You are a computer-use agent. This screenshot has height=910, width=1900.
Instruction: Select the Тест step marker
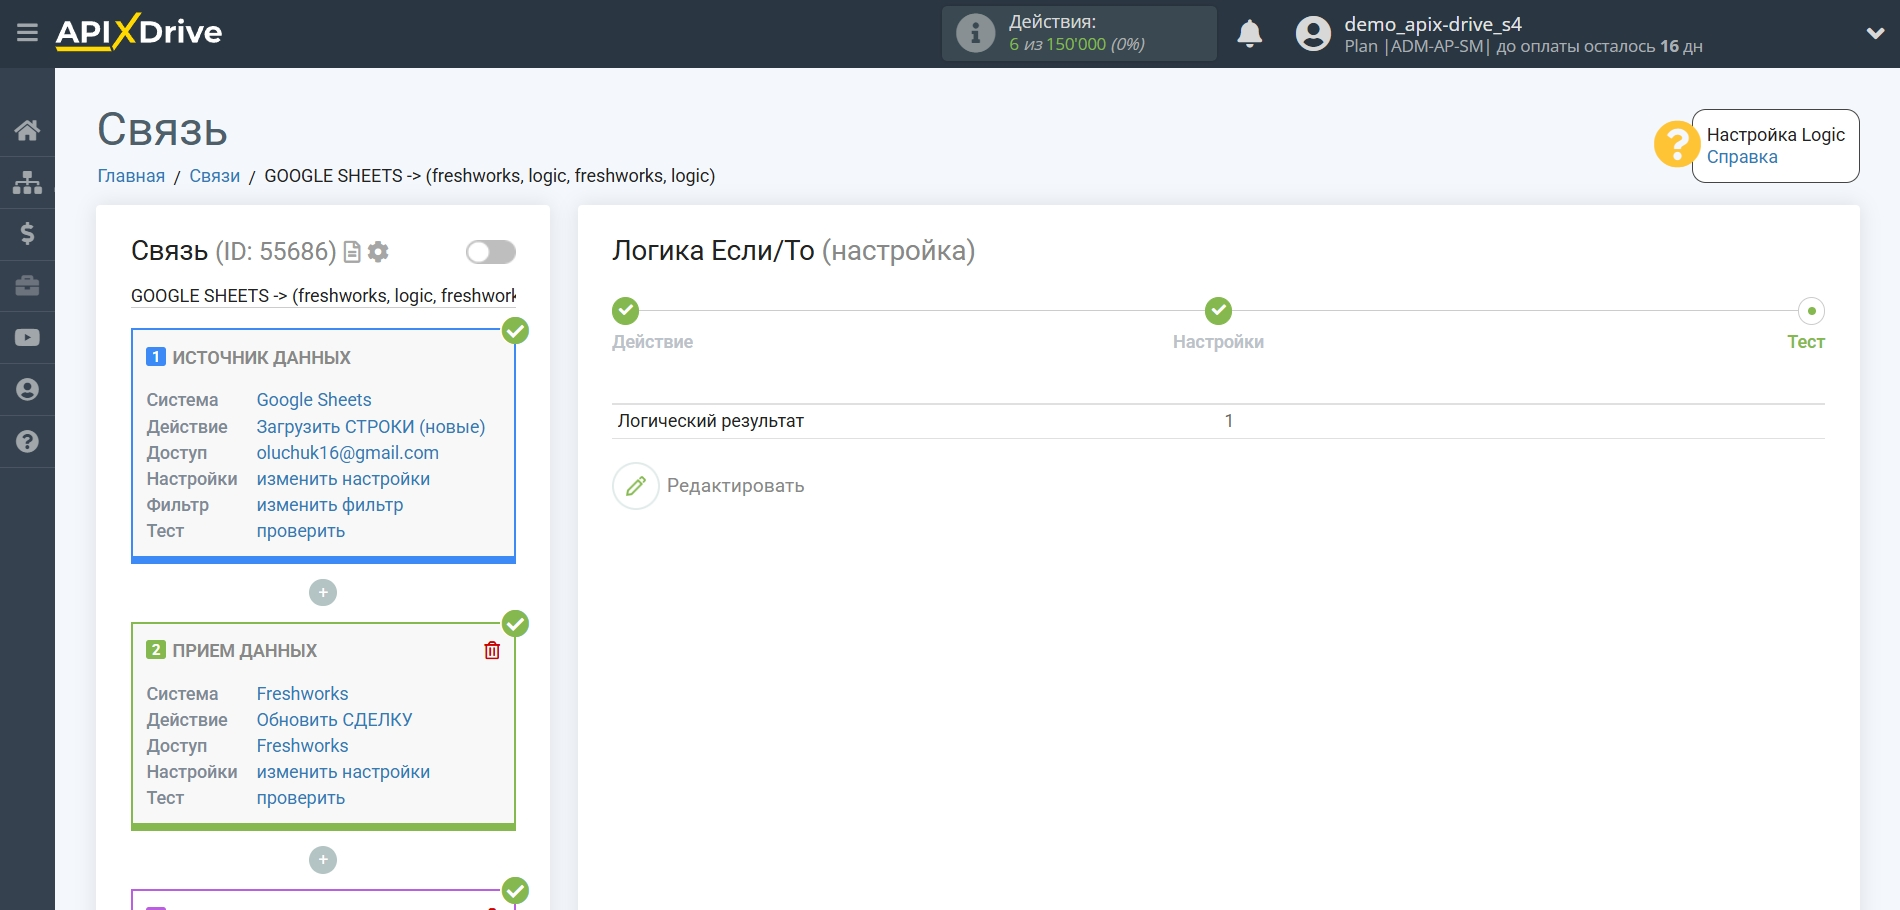click(1811, 311)
